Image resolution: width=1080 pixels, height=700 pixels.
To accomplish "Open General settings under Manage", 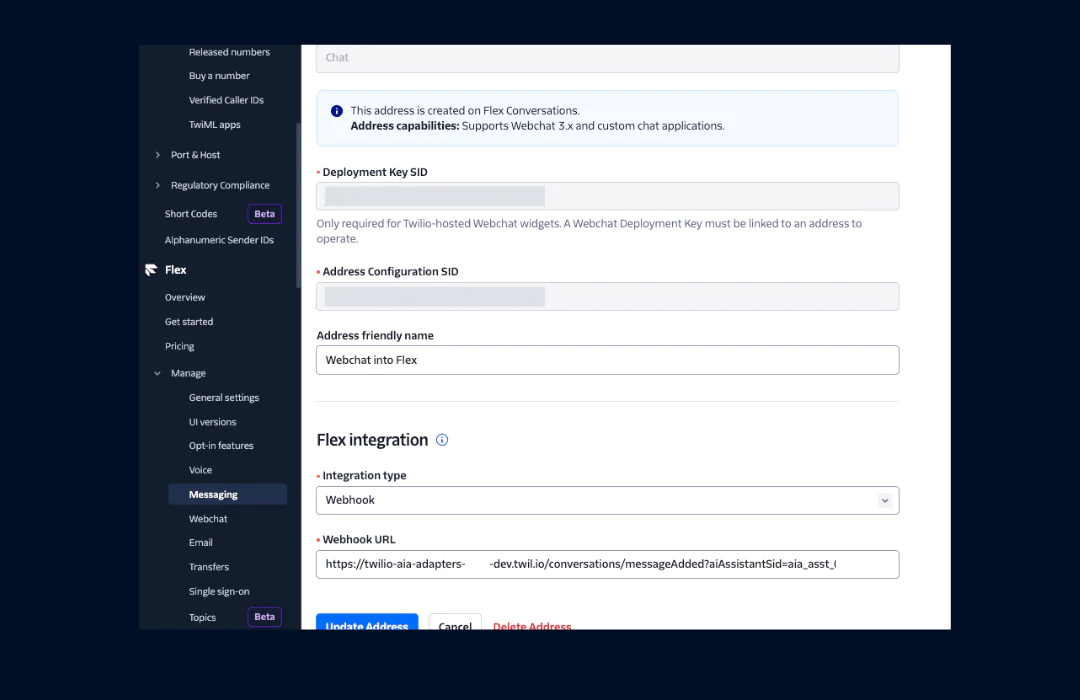I will click(x=224, y=398).
